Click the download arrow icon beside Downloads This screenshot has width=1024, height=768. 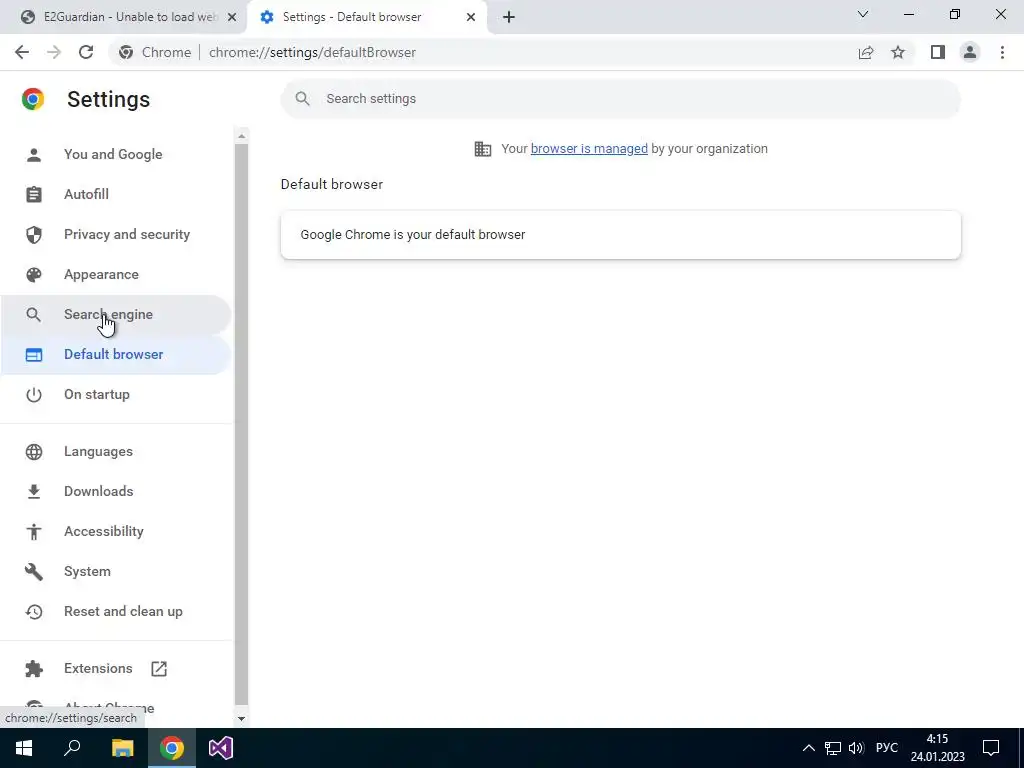point(34,492)
